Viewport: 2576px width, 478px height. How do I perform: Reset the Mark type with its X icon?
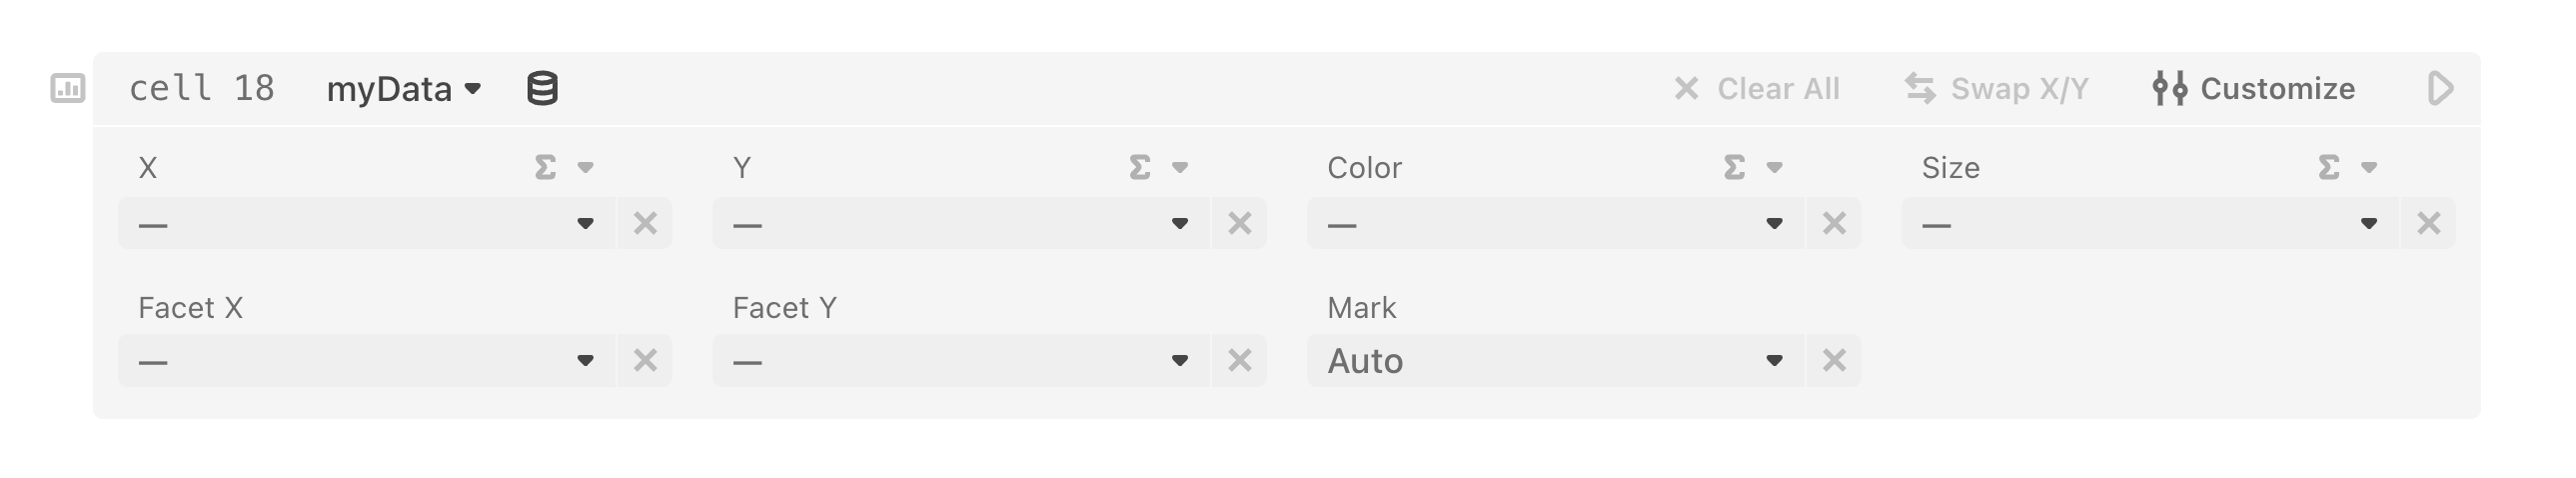click(x=1834, y=360)
